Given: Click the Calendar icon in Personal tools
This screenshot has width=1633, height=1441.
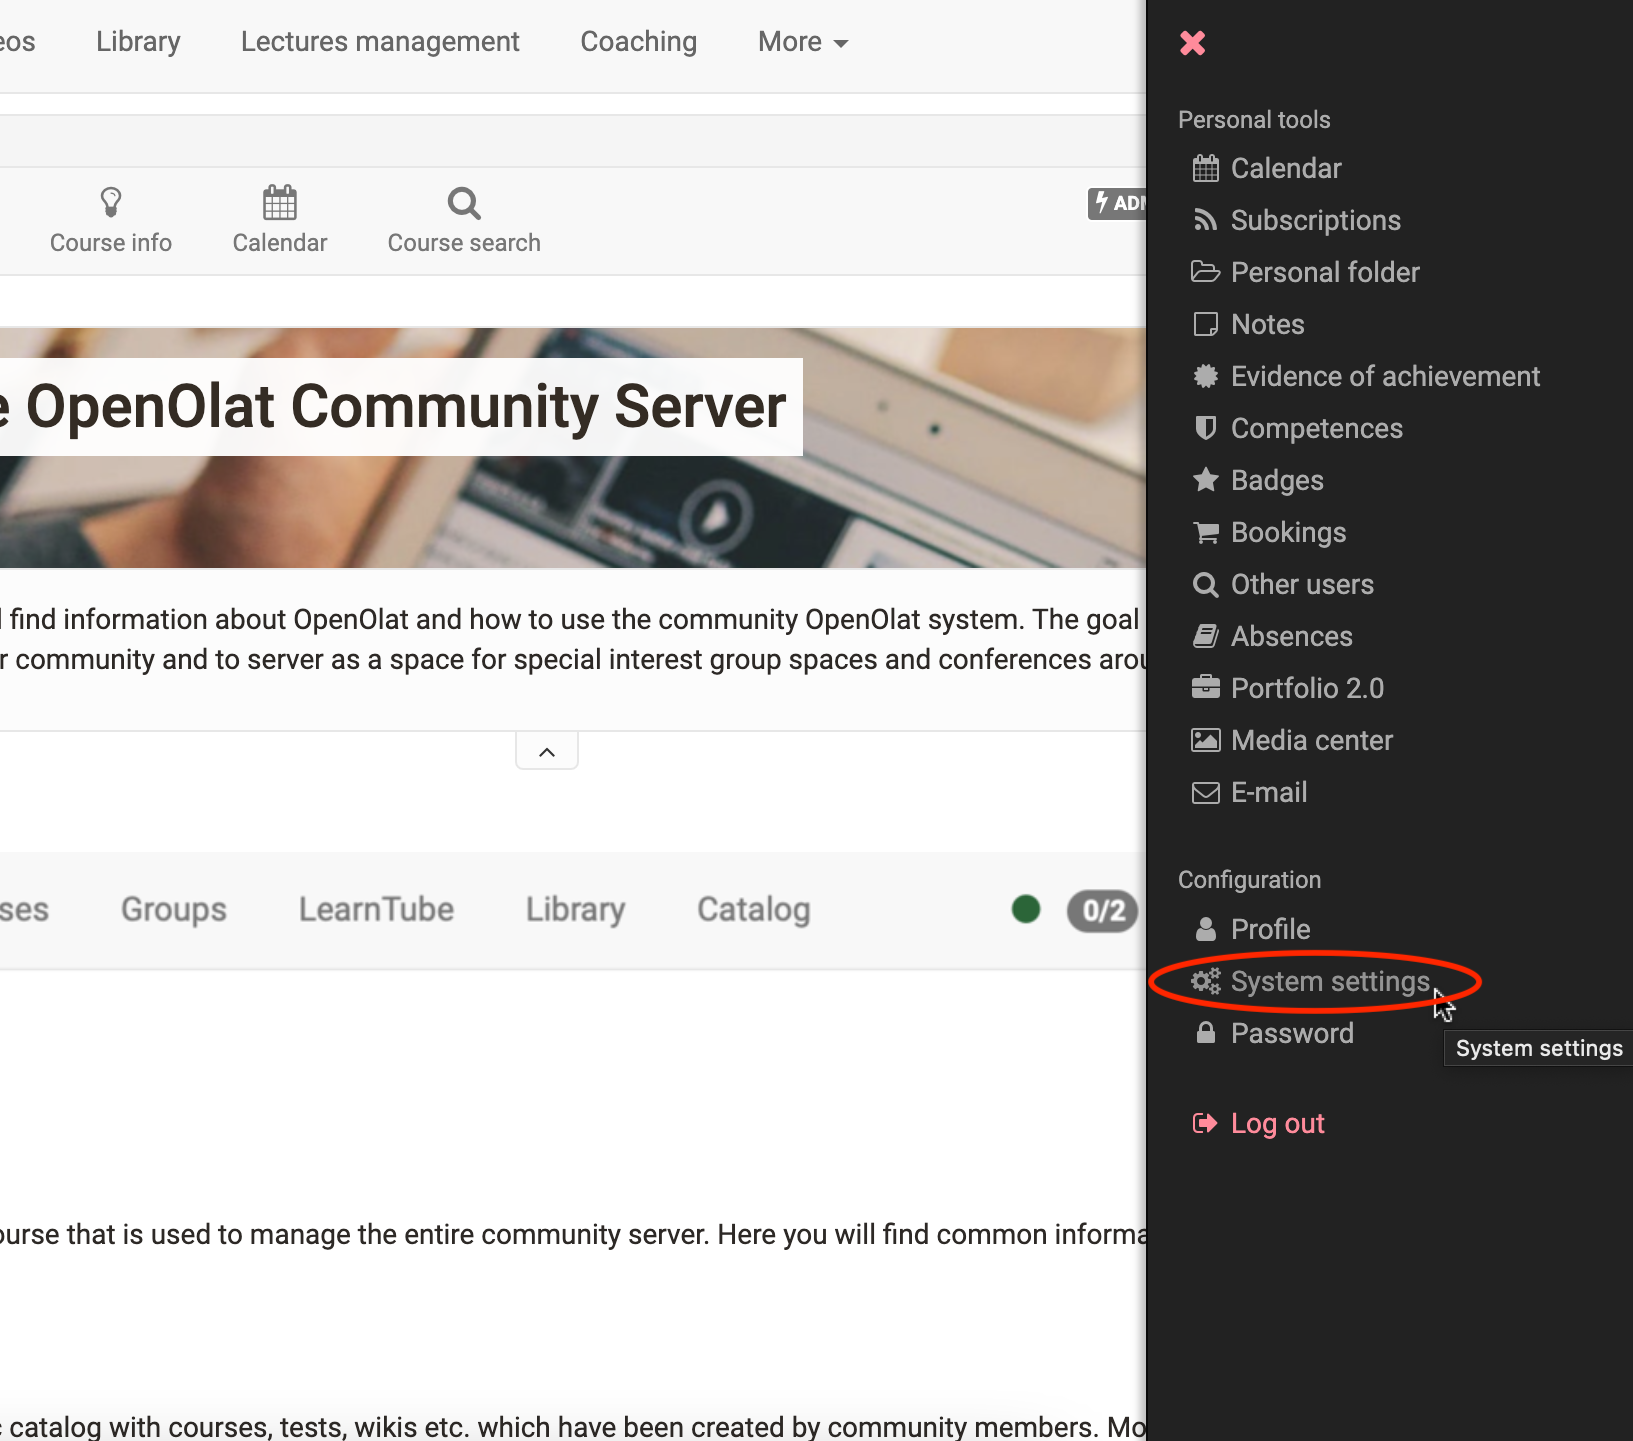Looking at the screenshot, I should coord(1206,168).
